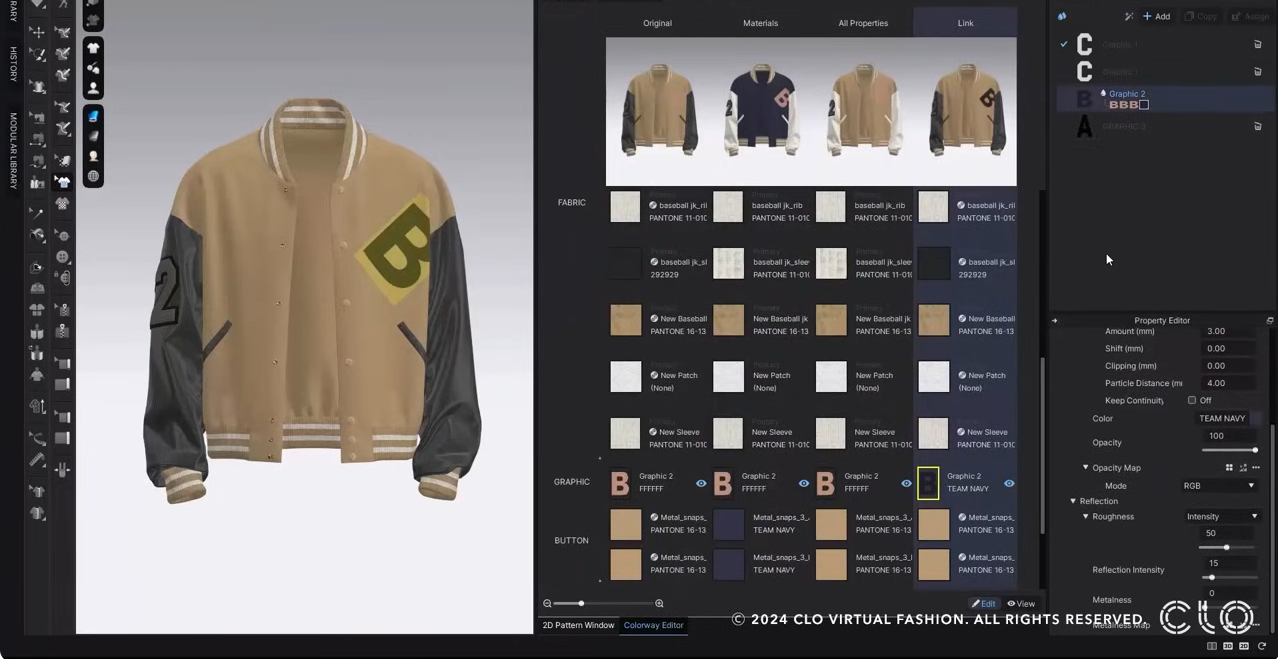This screenshot has width=1278, height=659.
Task: Toggle Graphic 2 visibility in second colorway
Action: coord(804,484)
